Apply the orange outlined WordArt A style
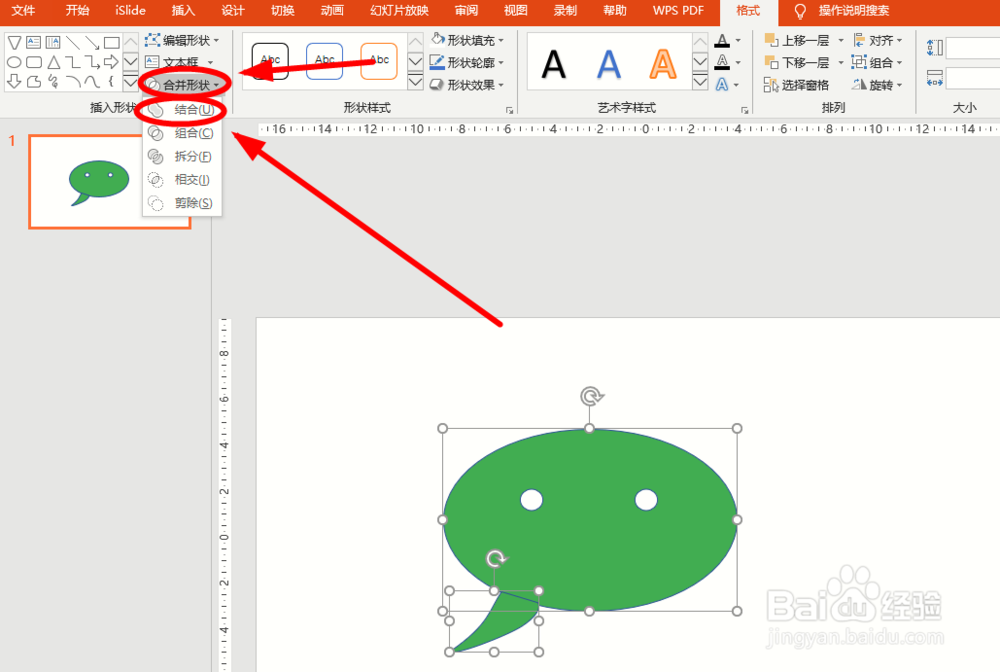The width and height of the screenshot is (1000, 672). (663, 64)
